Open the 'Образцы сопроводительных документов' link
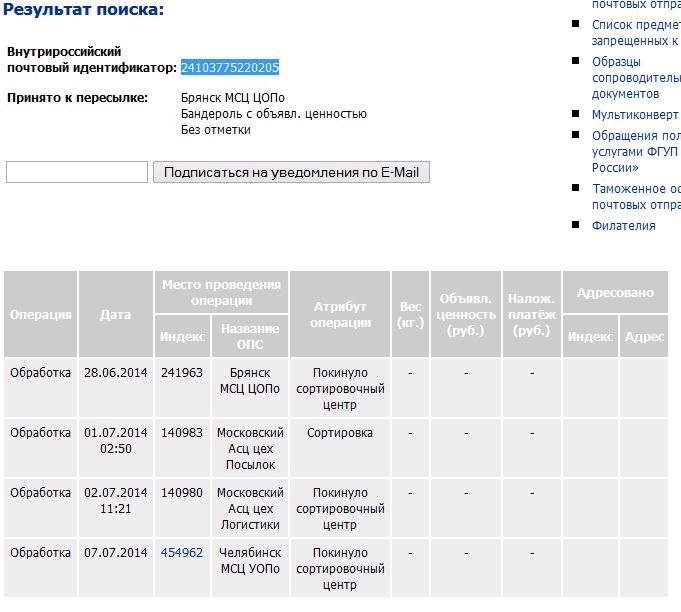The image size is (681, 612). (x=636, y=77)
